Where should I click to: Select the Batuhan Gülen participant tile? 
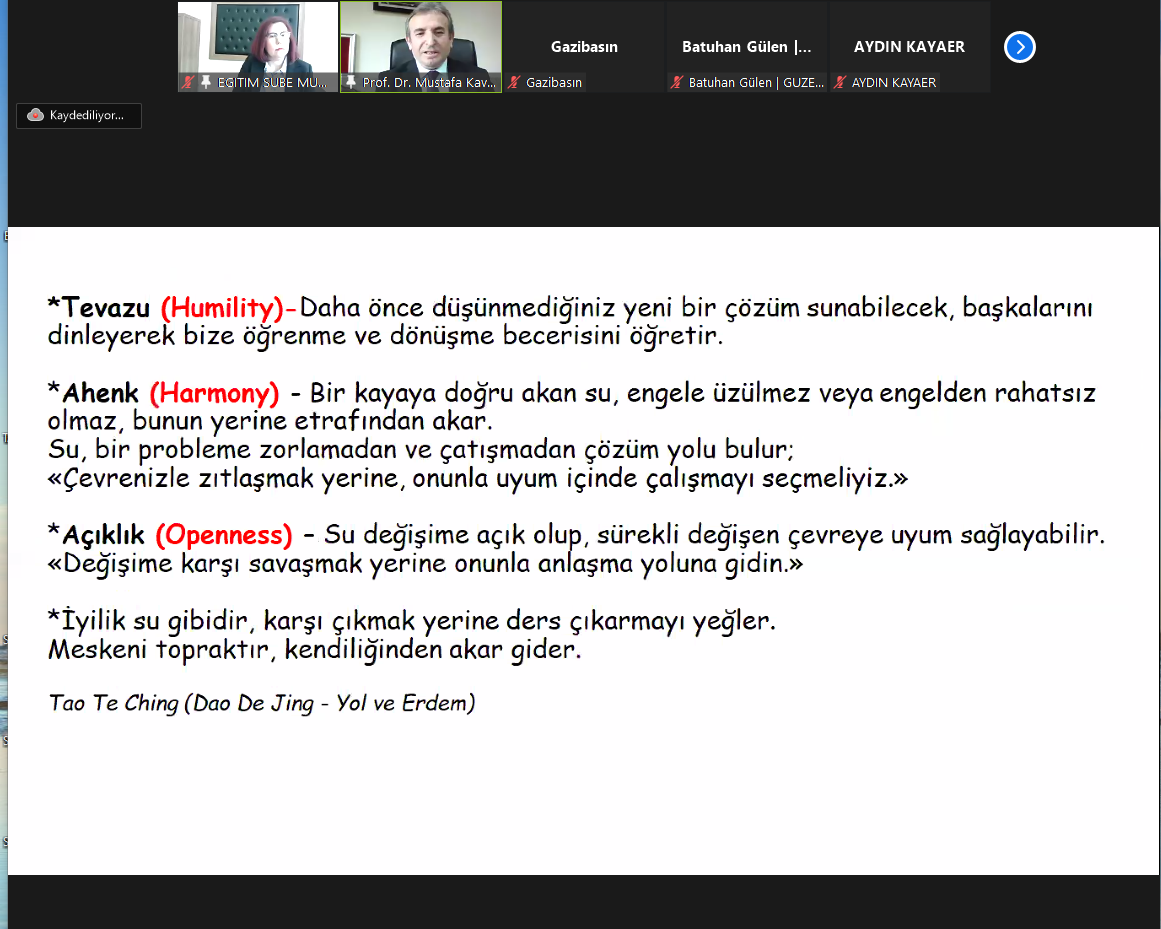click(746, 47)
